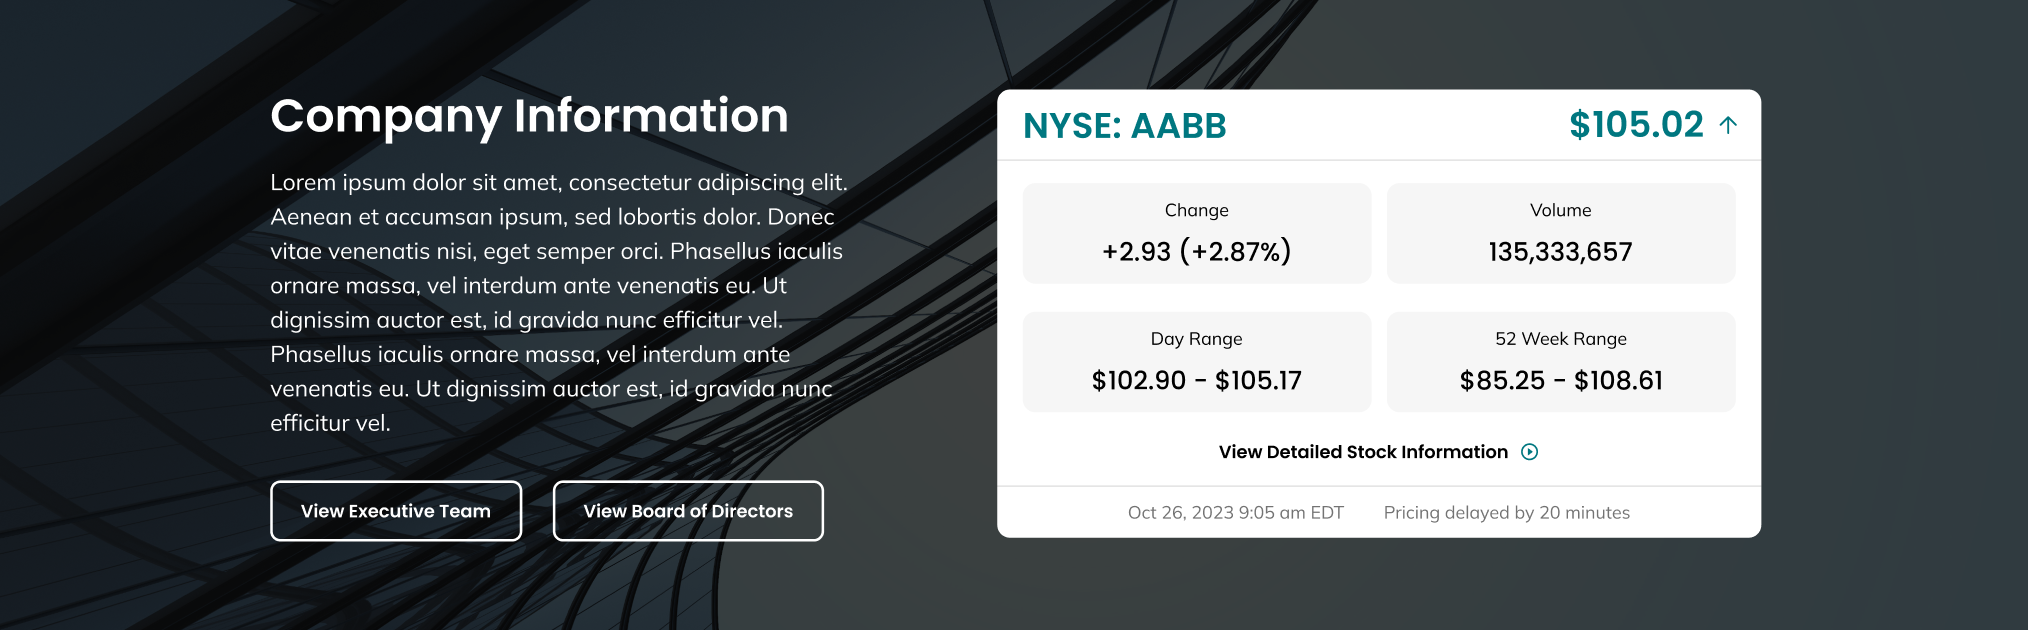Screen dimensions: 2028x630
Task: Open the View Detailed Stock Information link
Action: point(1362,452)
